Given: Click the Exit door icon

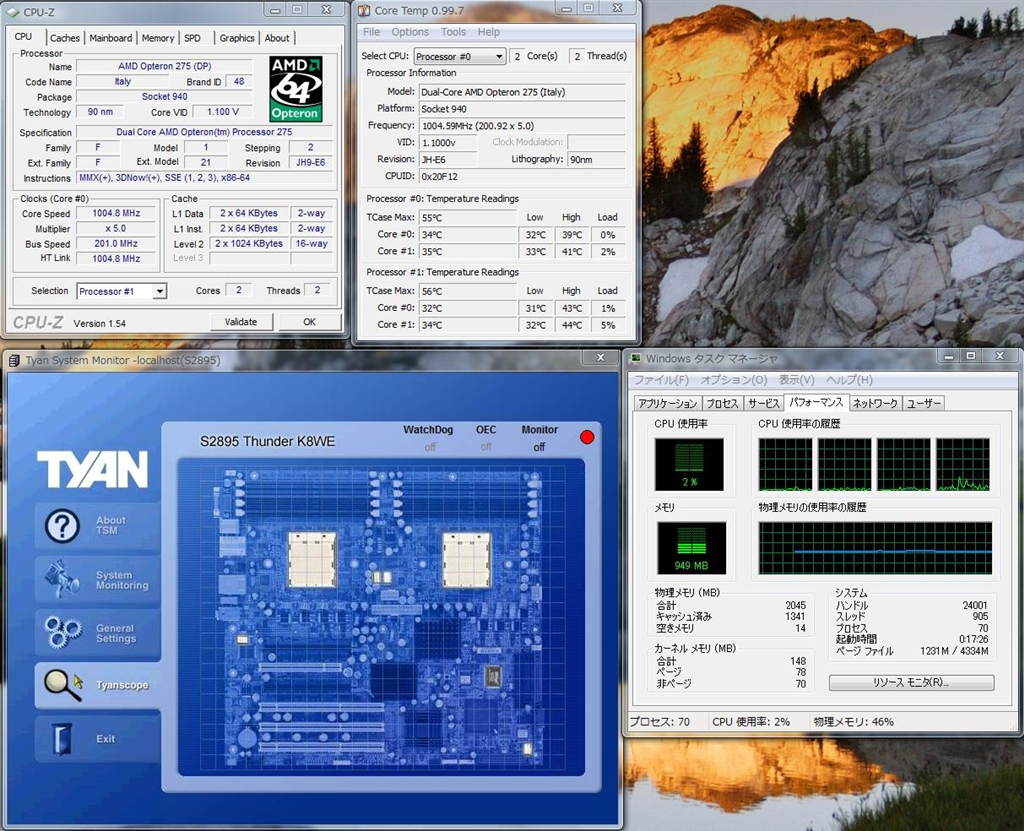Looking at the screenshot, I should point(62,739).
